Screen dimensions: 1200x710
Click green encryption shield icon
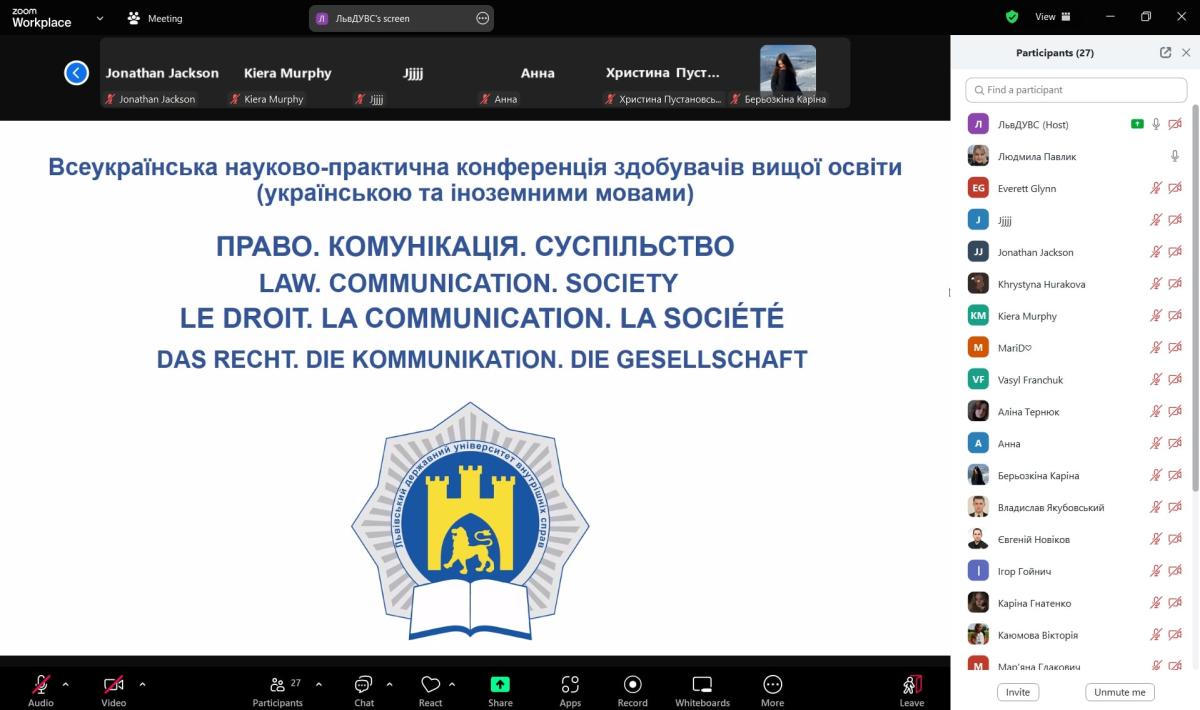[x=1012, y=17]
